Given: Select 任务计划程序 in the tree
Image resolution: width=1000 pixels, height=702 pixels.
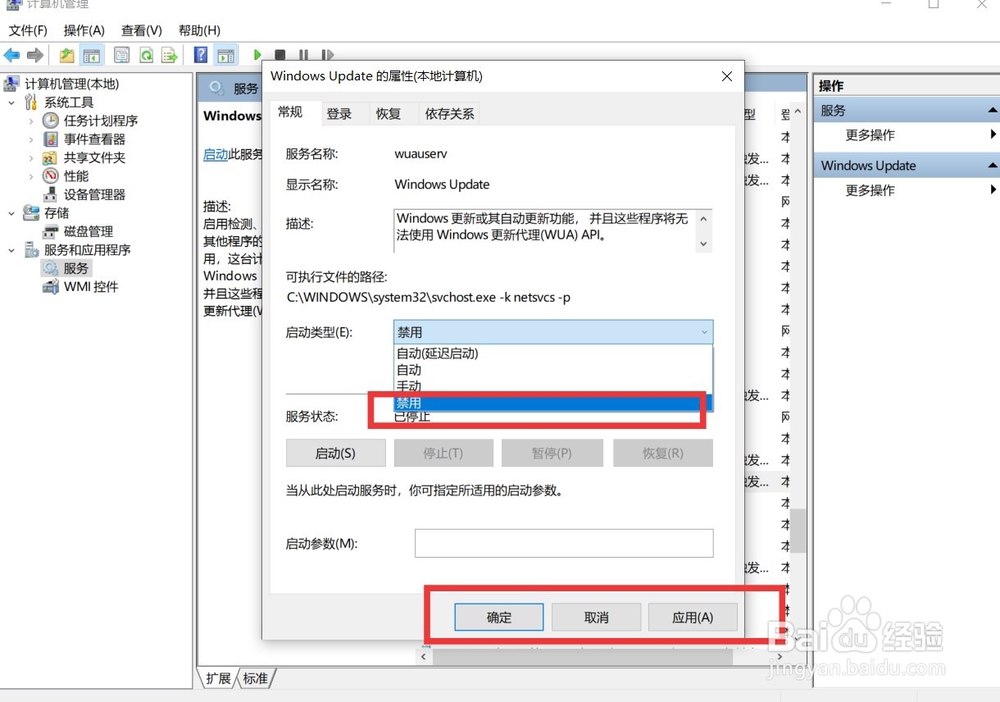Looking at the screenshot, I should [x=100, y=121].
